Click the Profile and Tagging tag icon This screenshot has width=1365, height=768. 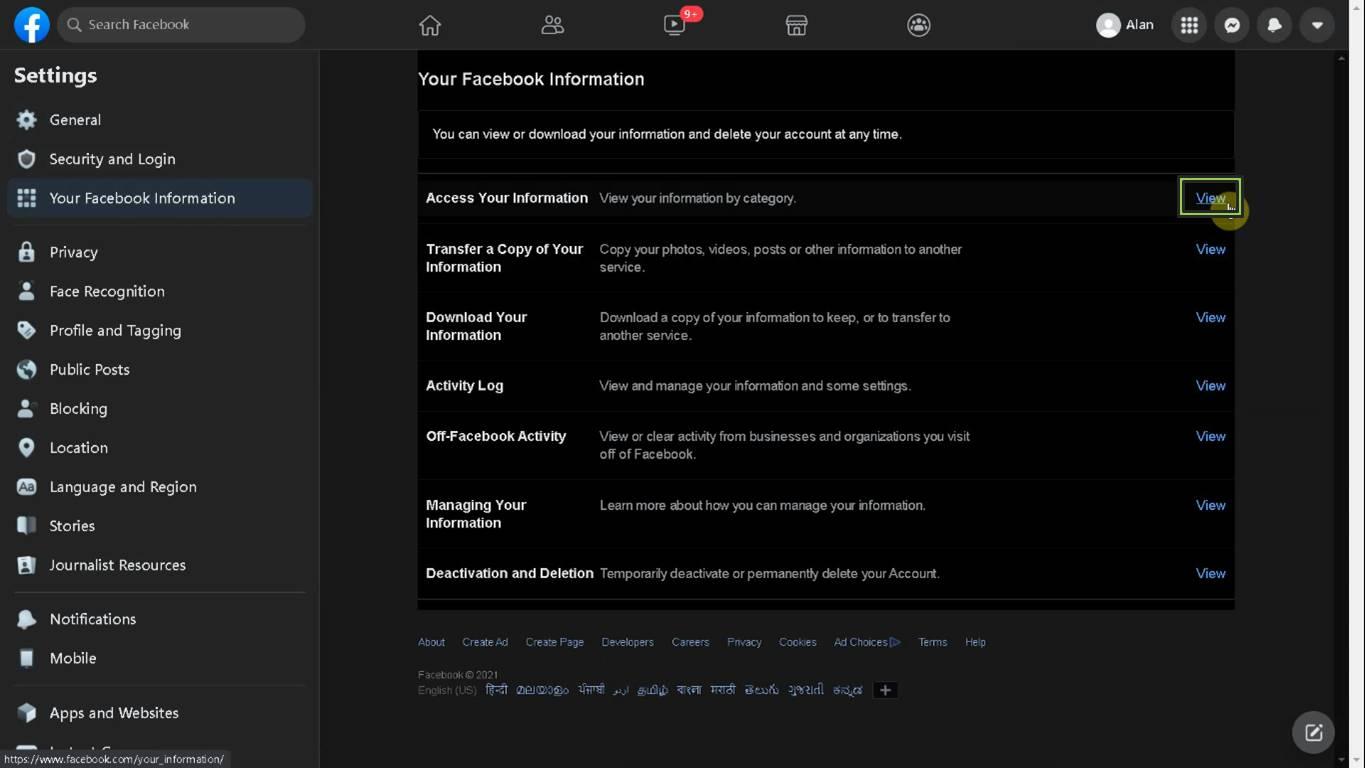(x=27, y=330)
